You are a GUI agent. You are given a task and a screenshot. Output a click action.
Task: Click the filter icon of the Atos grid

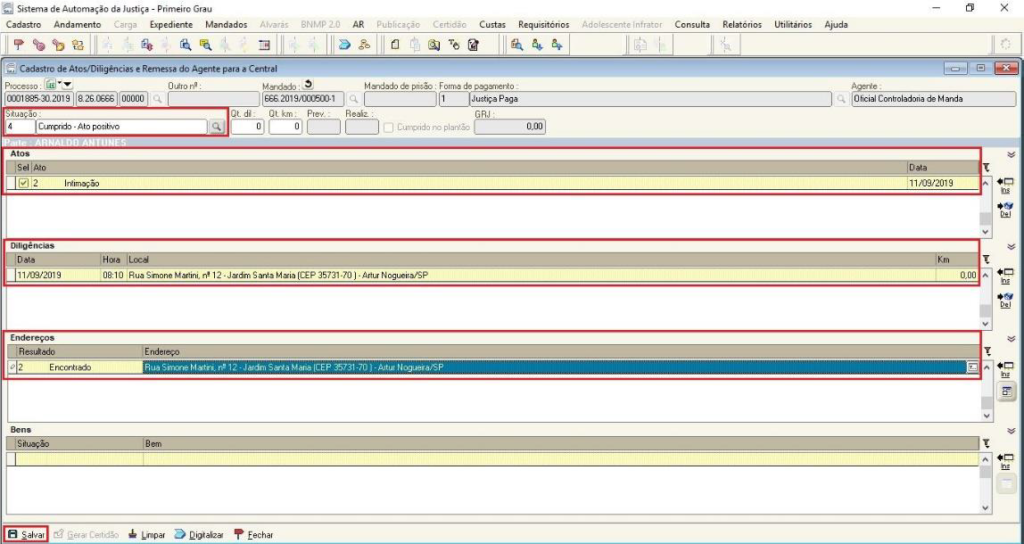point(986,168)
